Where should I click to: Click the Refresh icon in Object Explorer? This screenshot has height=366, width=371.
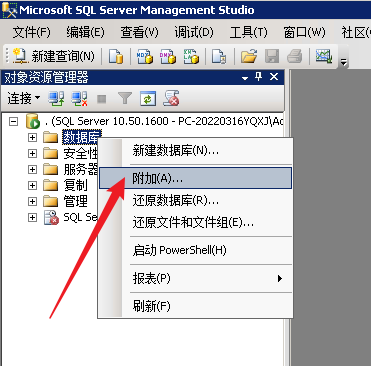click(x=148, y=99)
